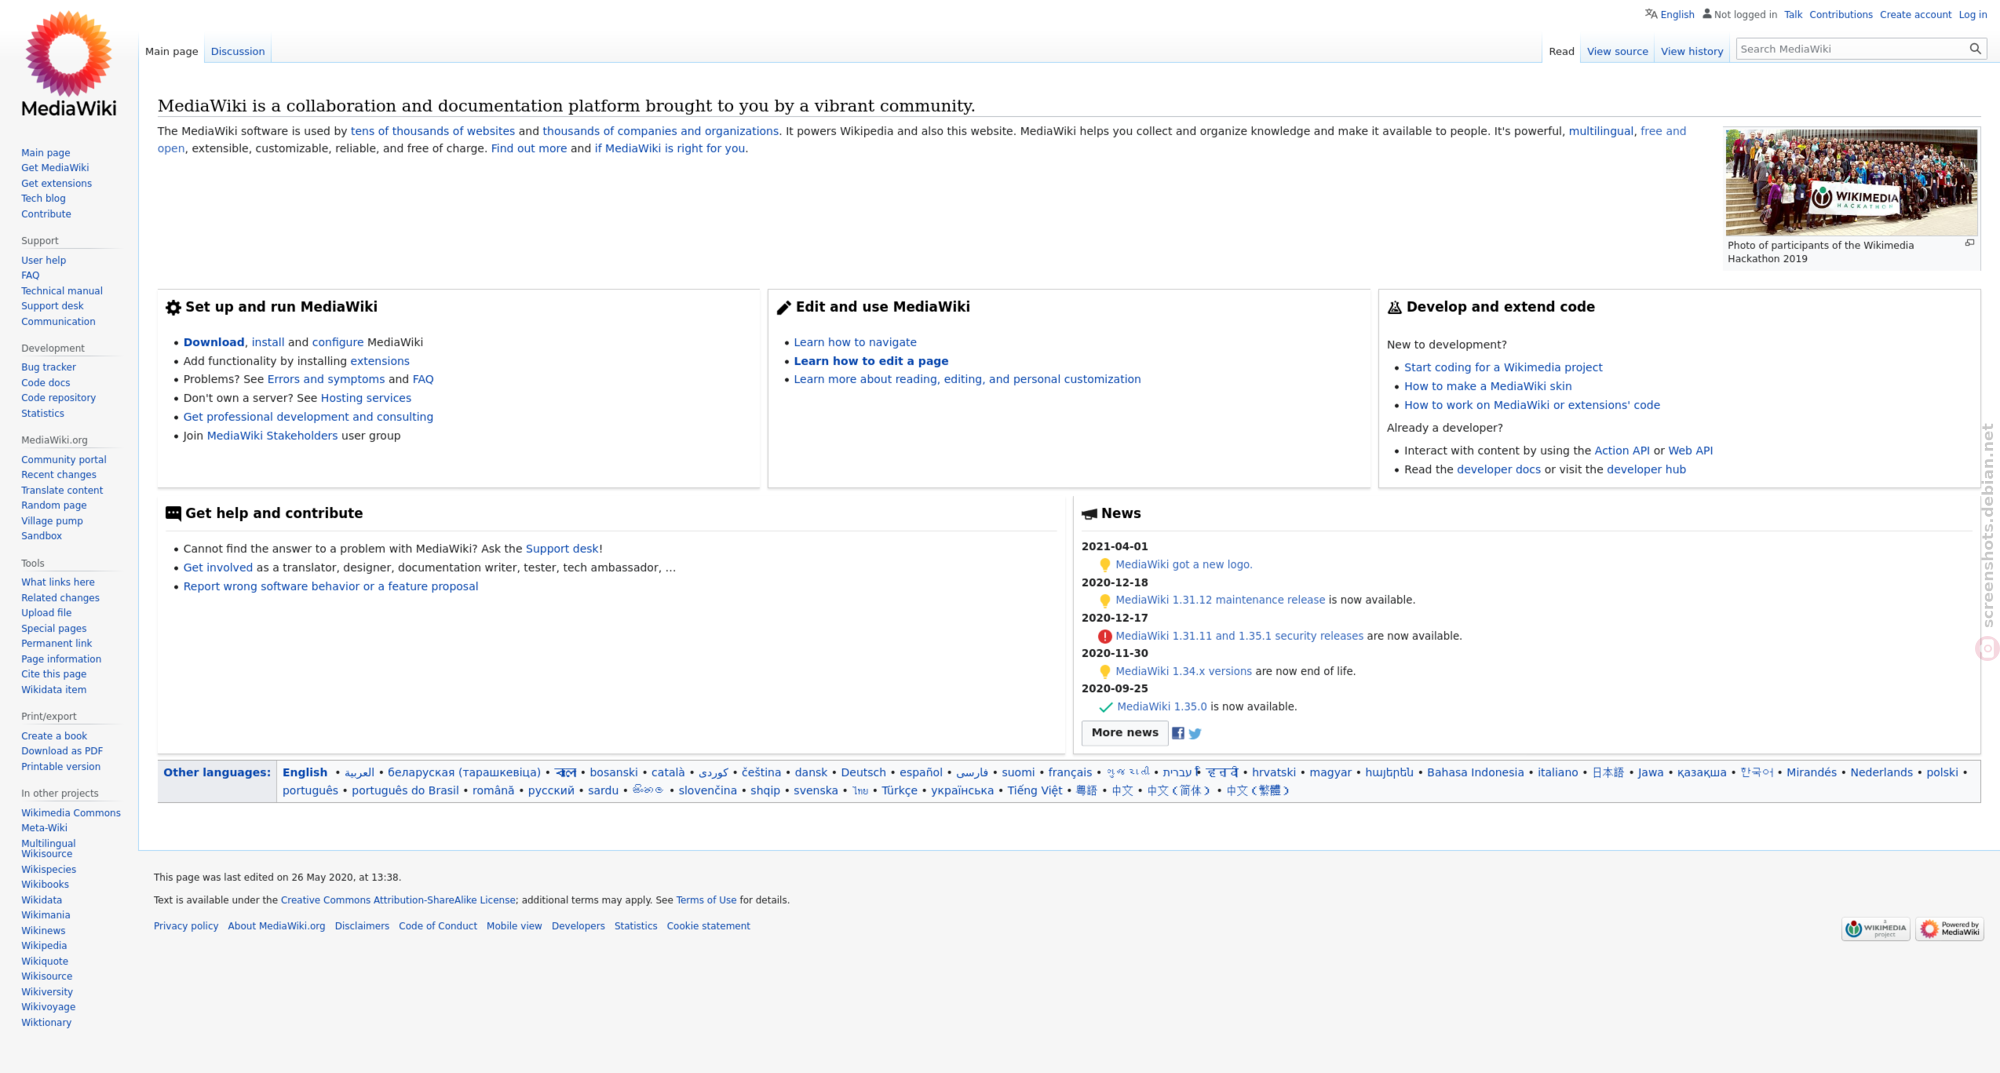Click the language icon beside English

pyautogui.click(x=1651, y=14)
